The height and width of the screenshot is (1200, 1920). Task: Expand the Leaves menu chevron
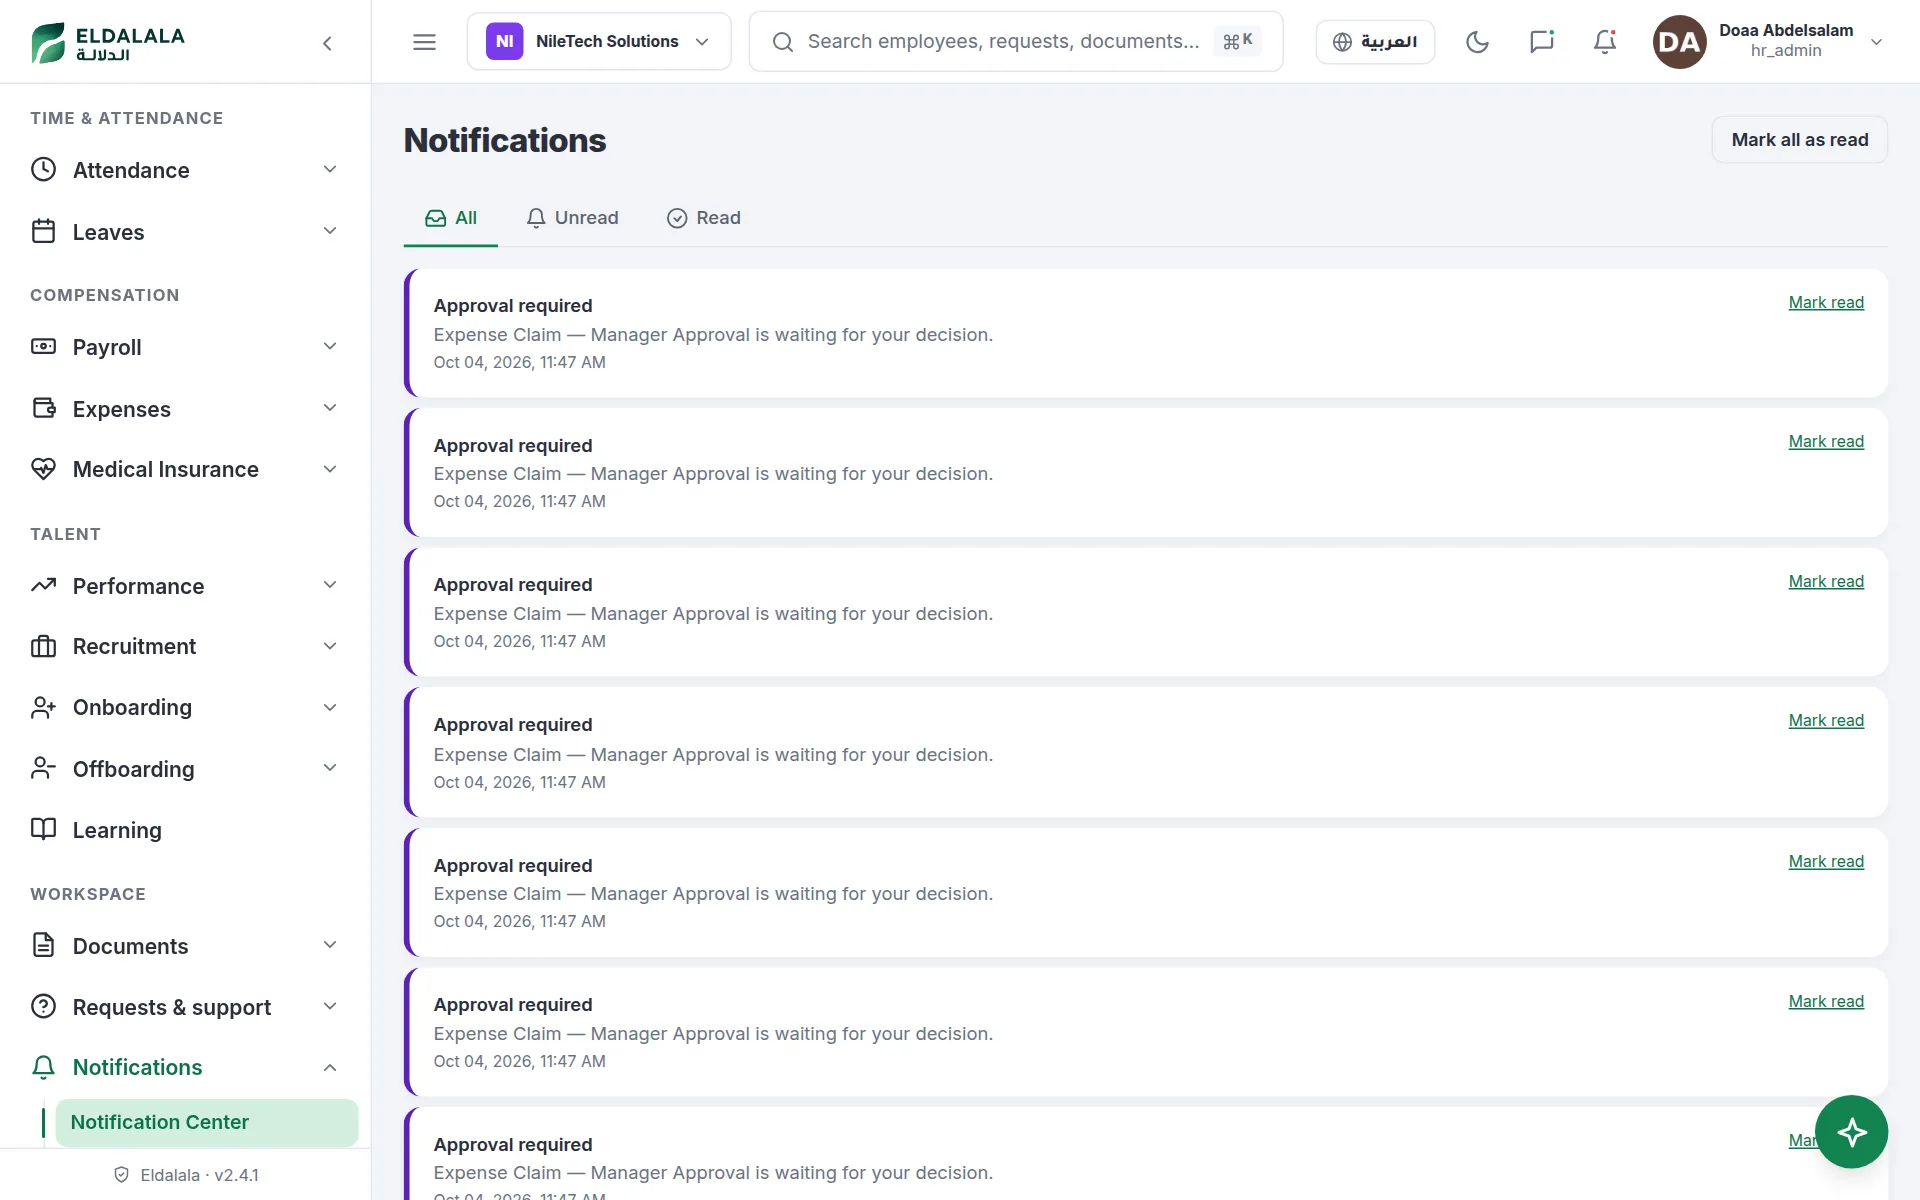[x=330, y=231]
